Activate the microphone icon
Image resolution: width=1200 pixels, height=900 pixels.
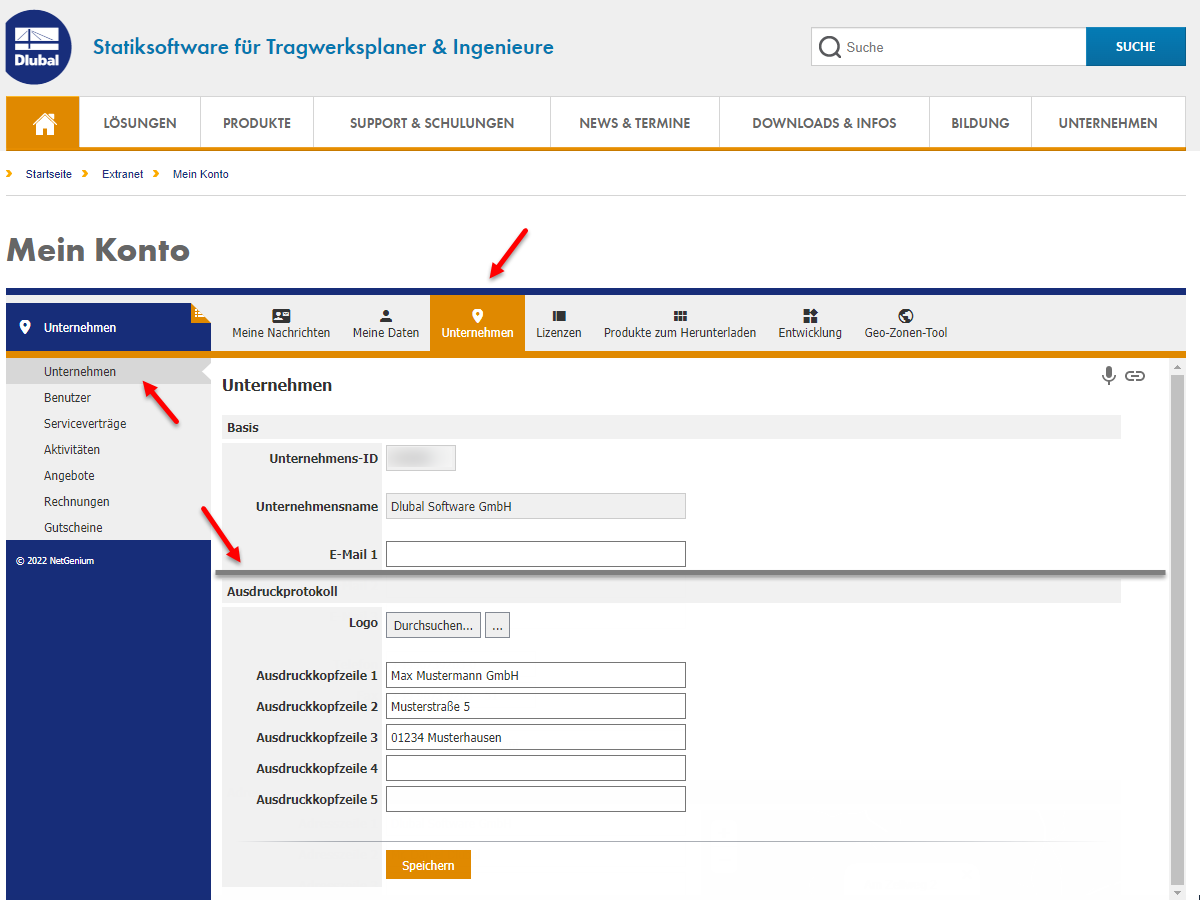(1108, 376)
